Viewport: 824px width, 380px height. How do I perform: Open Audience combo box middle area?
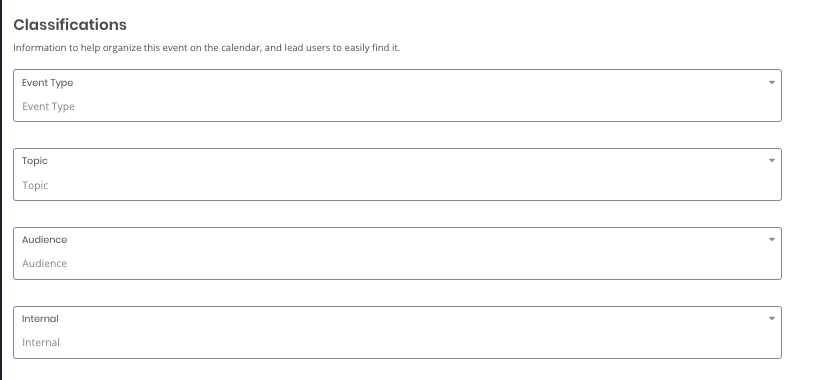coord(397,253)
